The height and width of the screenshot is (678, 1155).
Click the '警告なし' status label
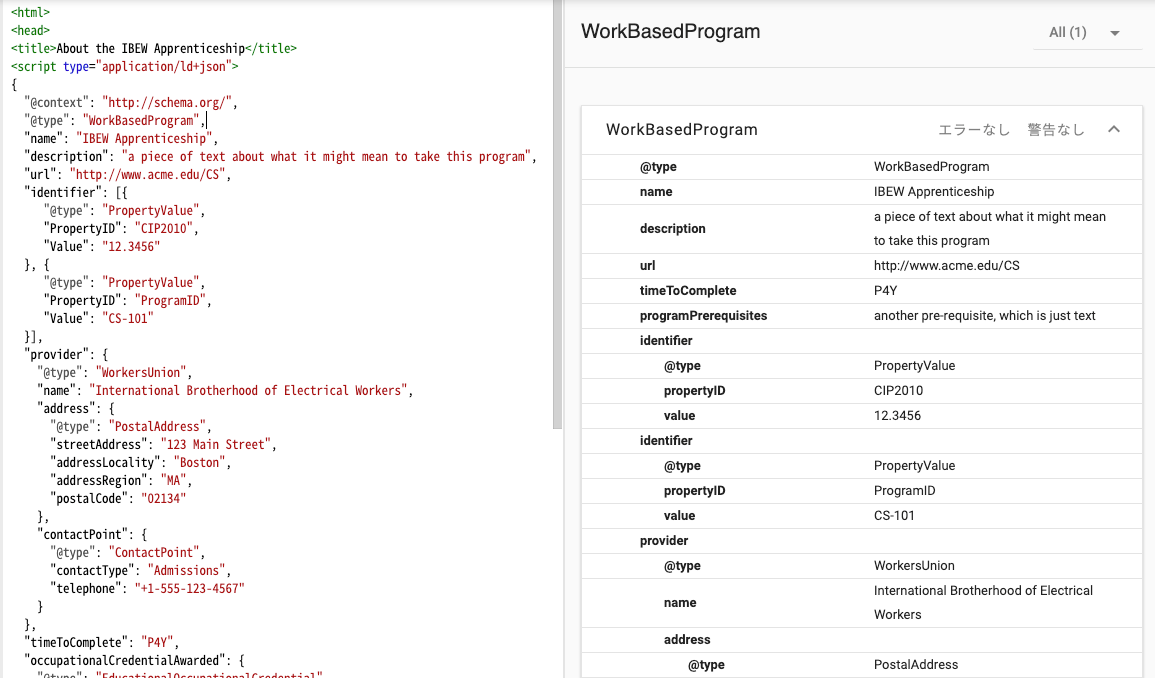coord(1056,130)
